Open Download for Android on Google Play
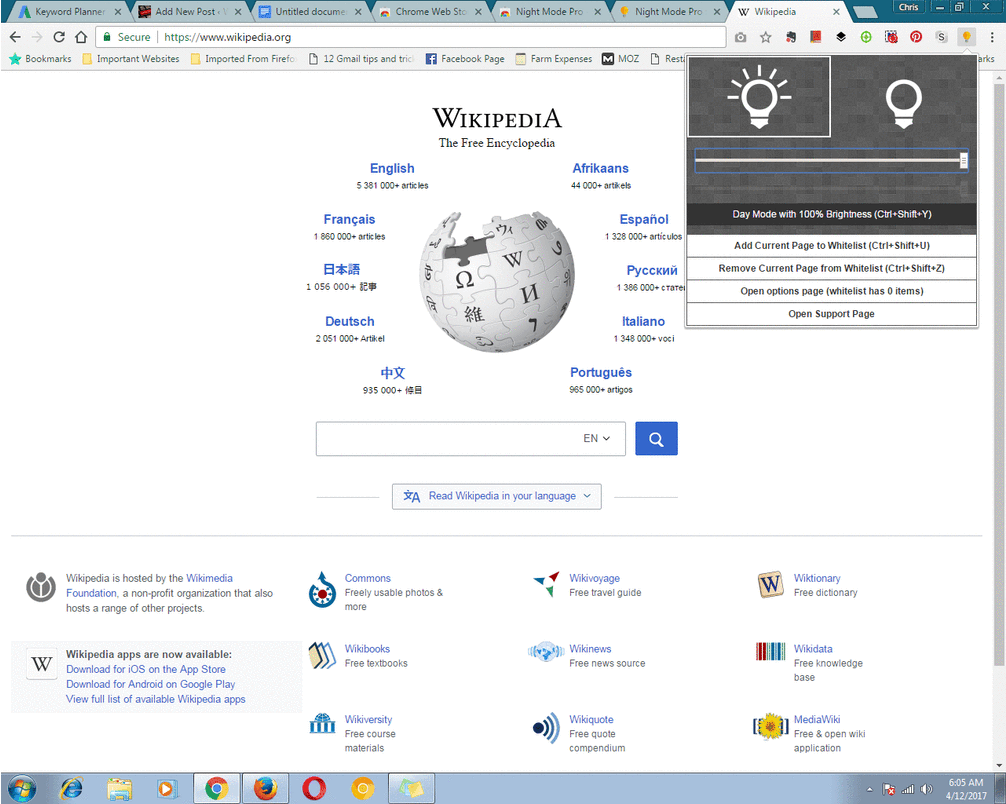 [150, 684]
